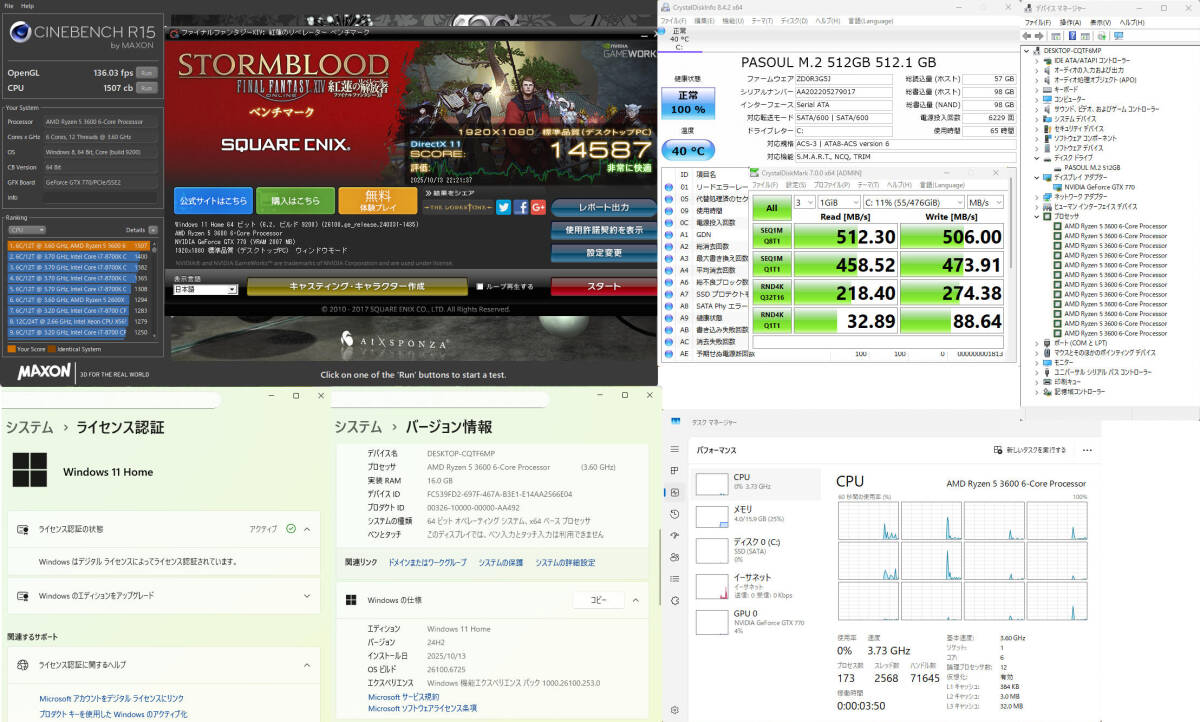The height and width of the screenshot is (722, 1200).
Task: Collapse the Windows の仕様 section chevron
Action: [635, 600]
